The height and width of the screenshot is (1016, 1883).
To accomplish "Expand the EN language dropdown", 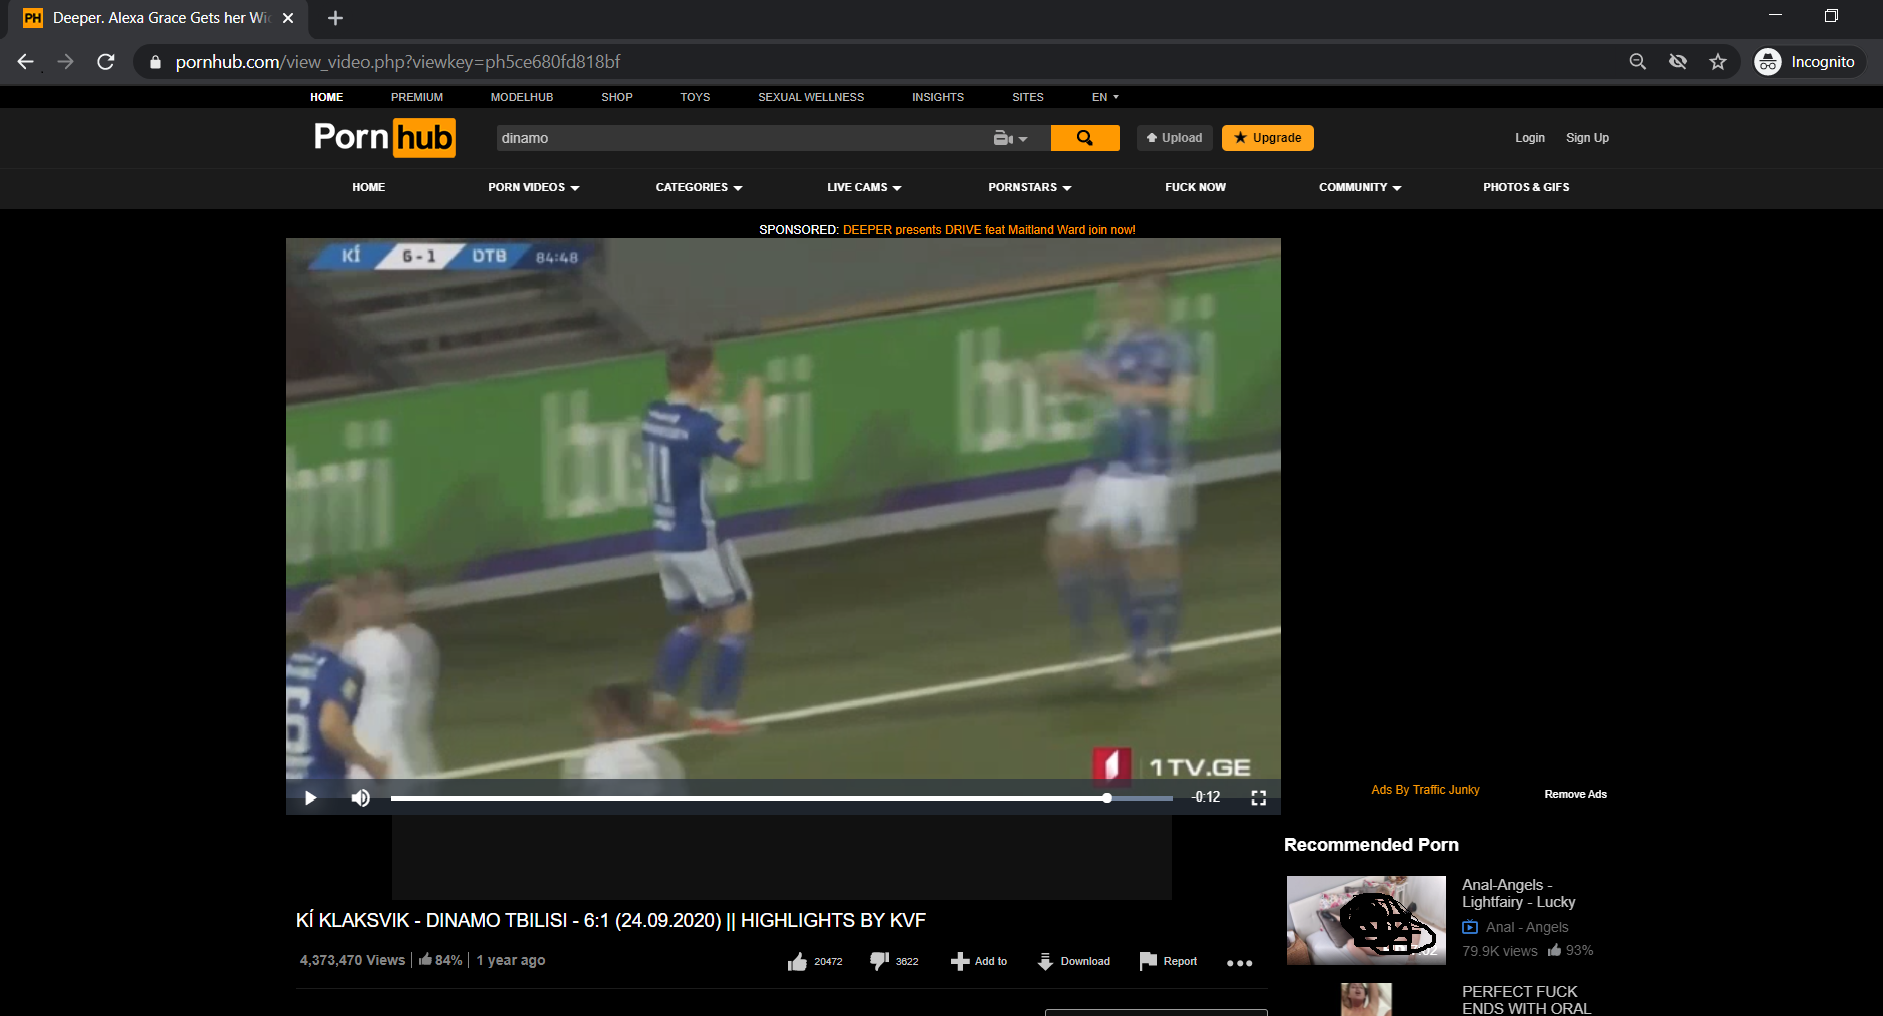I will click(1105, 97).
